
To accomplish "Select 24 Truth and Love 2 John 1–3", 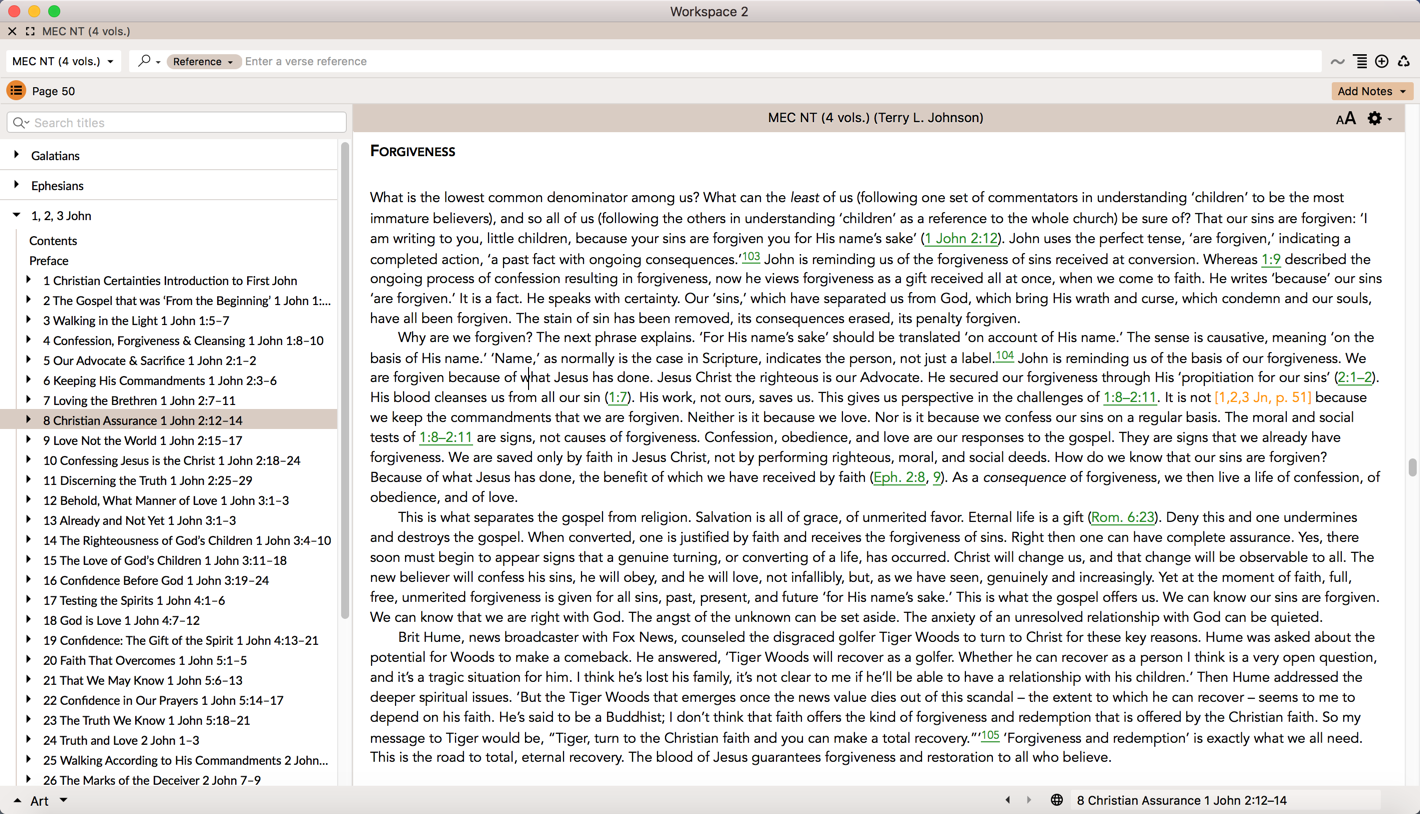I will coord(121,740).
